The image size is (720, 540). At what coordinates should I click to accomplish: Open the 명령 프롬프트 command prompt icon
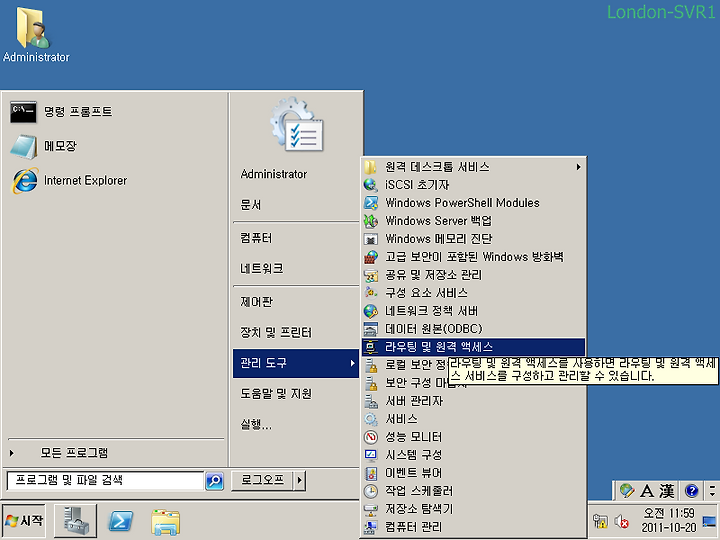pos(23,112)
